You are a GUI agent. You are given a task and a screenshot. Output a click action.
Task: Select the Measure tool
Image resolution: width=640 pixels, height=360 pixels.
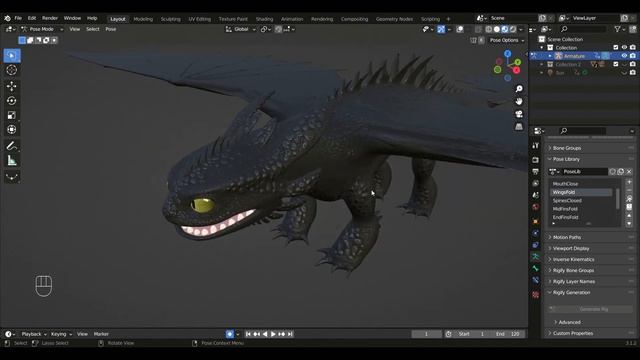point(12,161)
